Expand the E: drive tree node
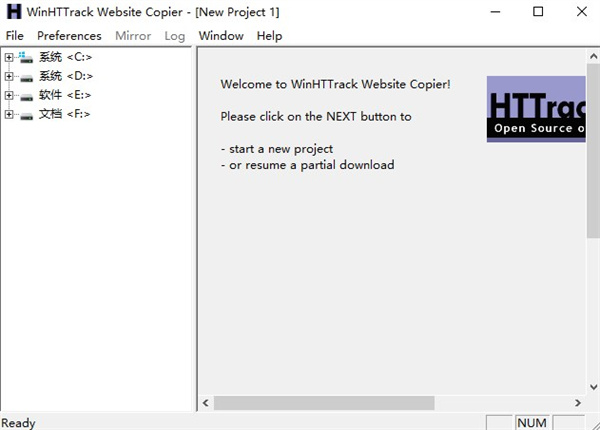Viewport: 600px width, 430px height. [x=9, y=95]
